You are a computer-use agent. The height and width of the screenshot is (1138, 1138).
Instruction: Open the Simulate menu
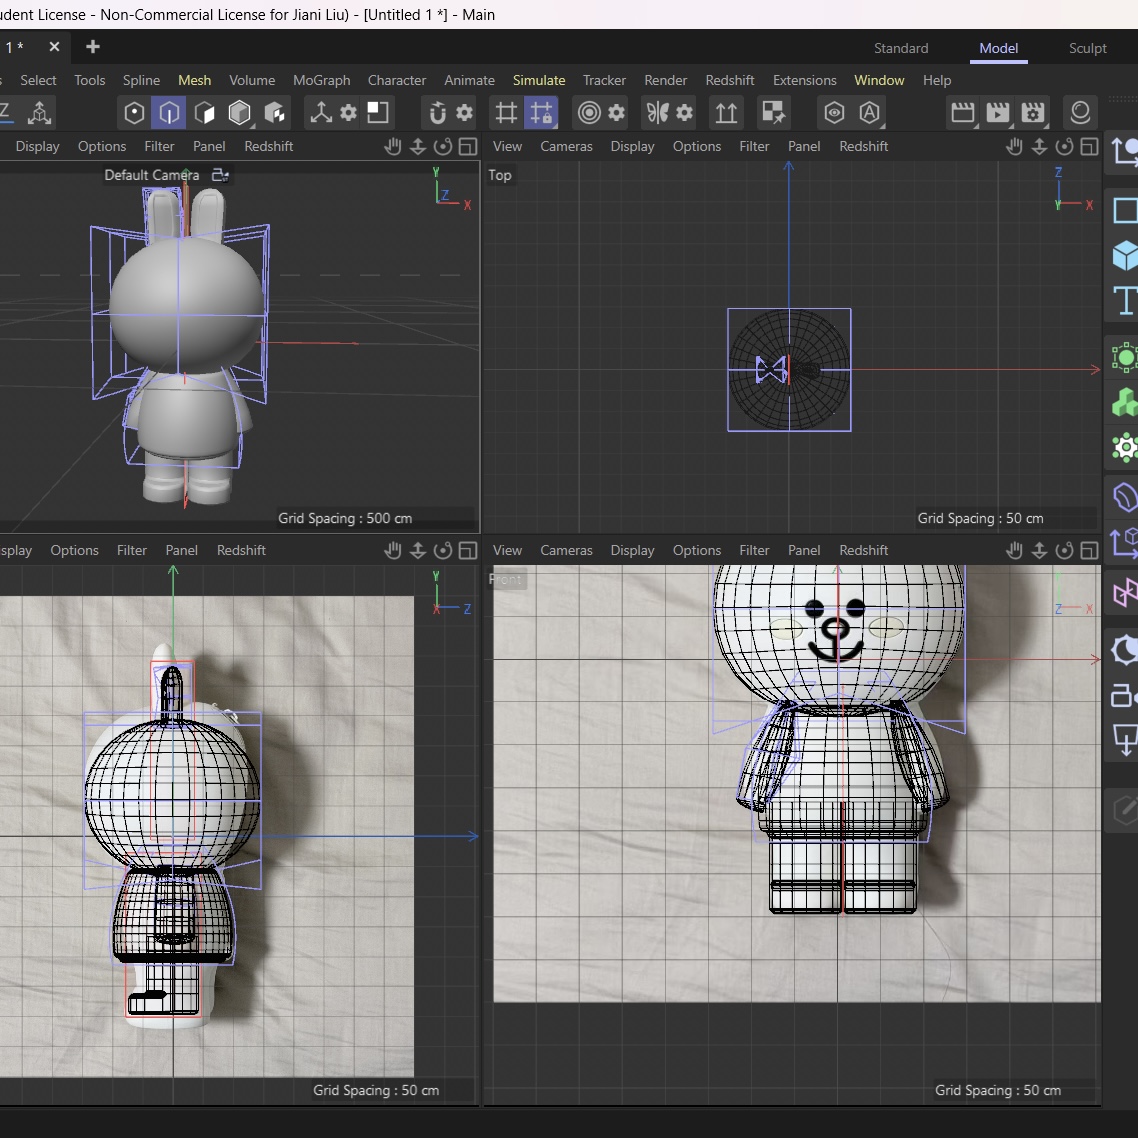pyautogui.click(x=539, y=81)
